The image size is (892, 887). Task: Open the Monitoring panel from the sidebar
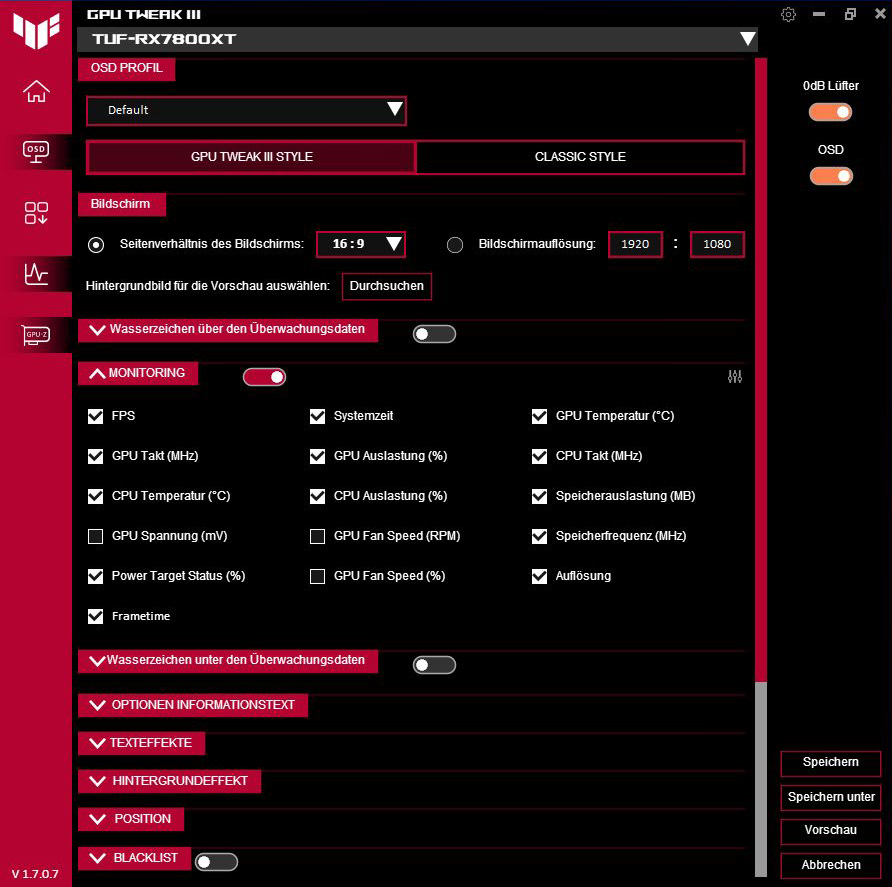(x=36, y=274)
